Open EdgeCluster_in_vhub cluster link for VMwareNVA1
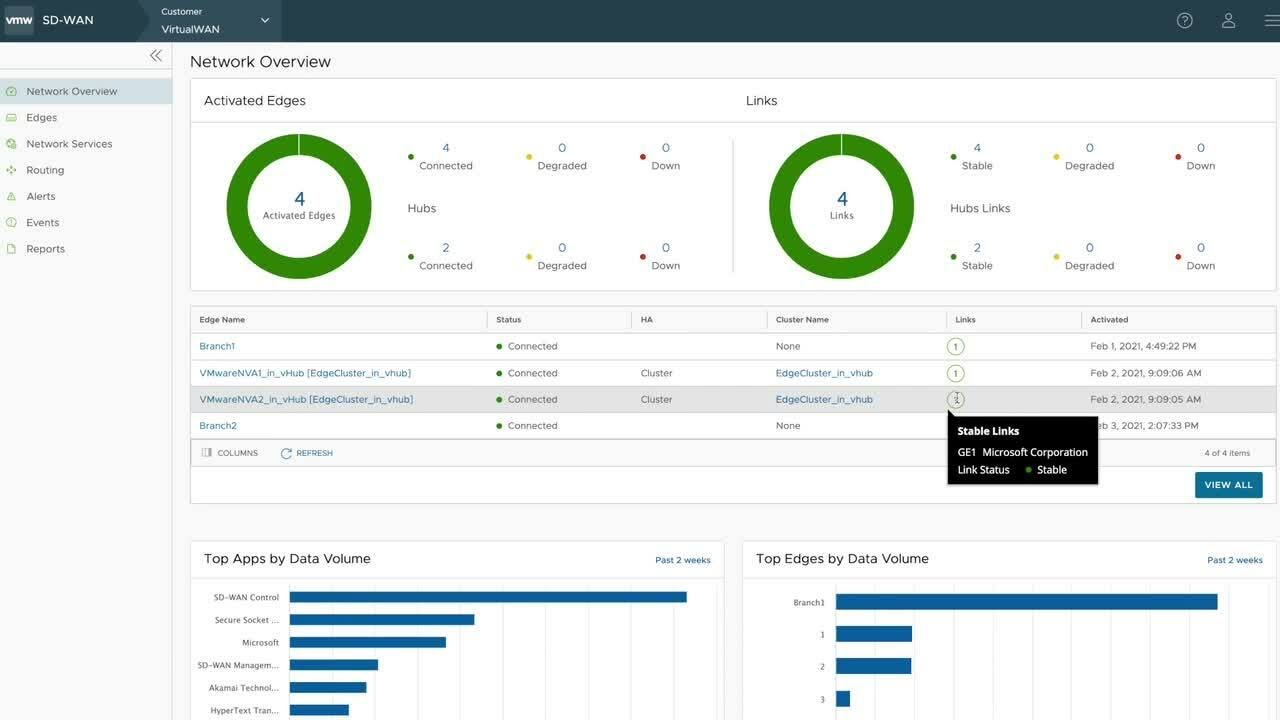 point(824,373)
